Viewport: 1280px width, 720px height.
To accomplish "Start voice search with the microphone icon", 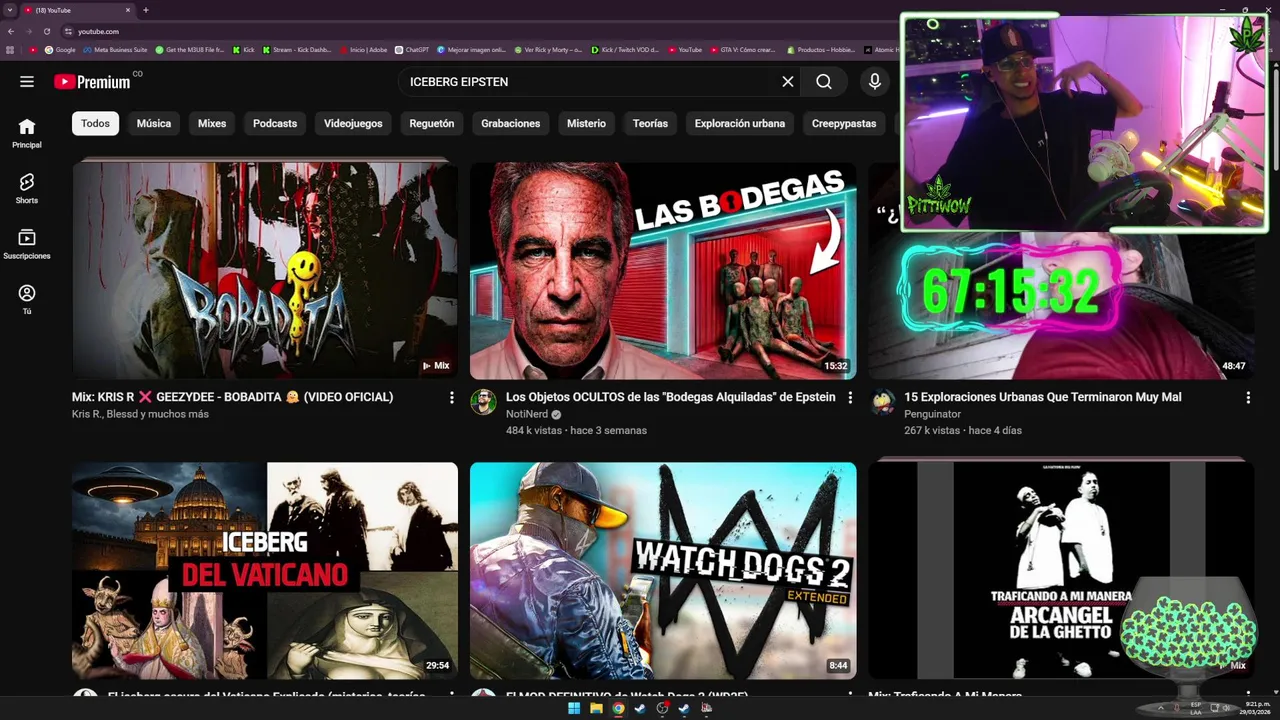I will (875, 82).
